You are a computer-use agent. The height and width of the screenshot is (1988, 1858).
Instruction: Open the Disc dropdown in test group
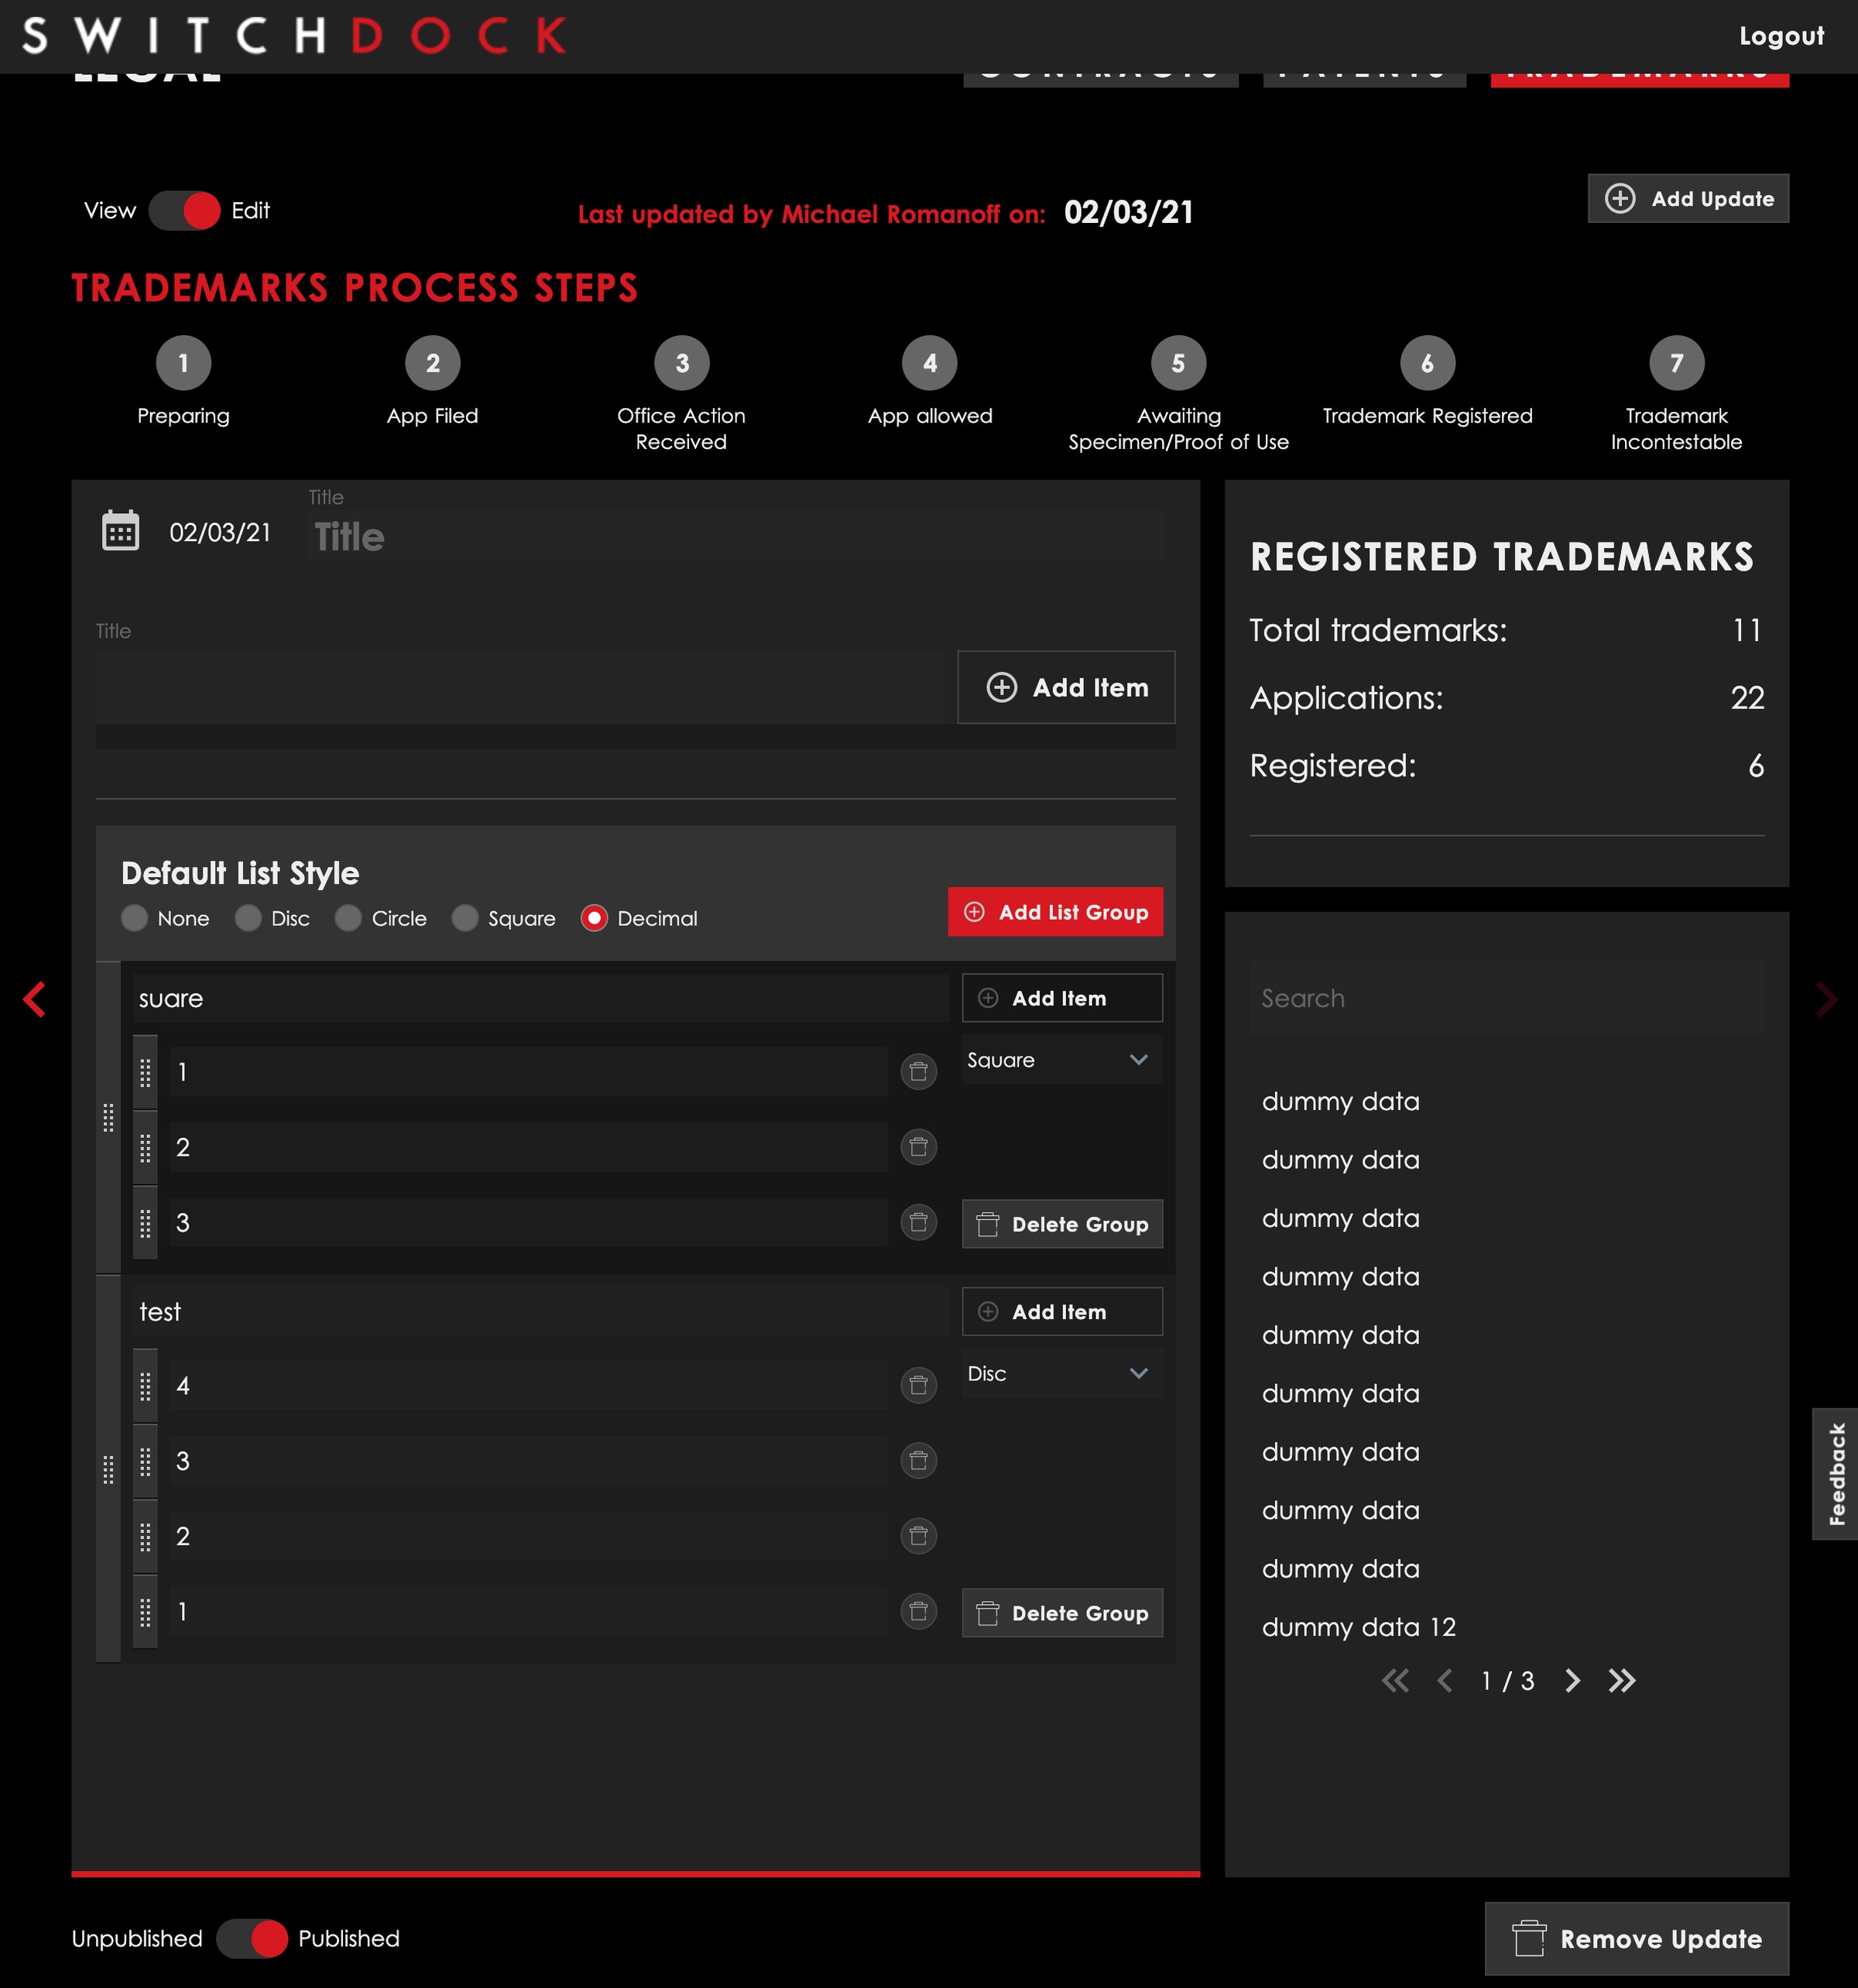1061,1374
